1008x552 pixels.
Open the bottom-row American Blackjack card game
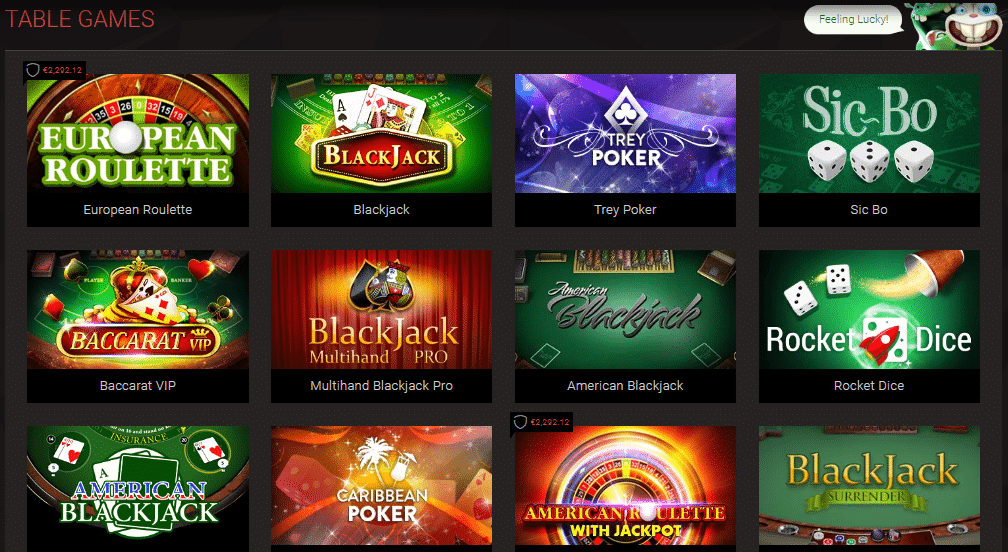click(x=138, y=485)
